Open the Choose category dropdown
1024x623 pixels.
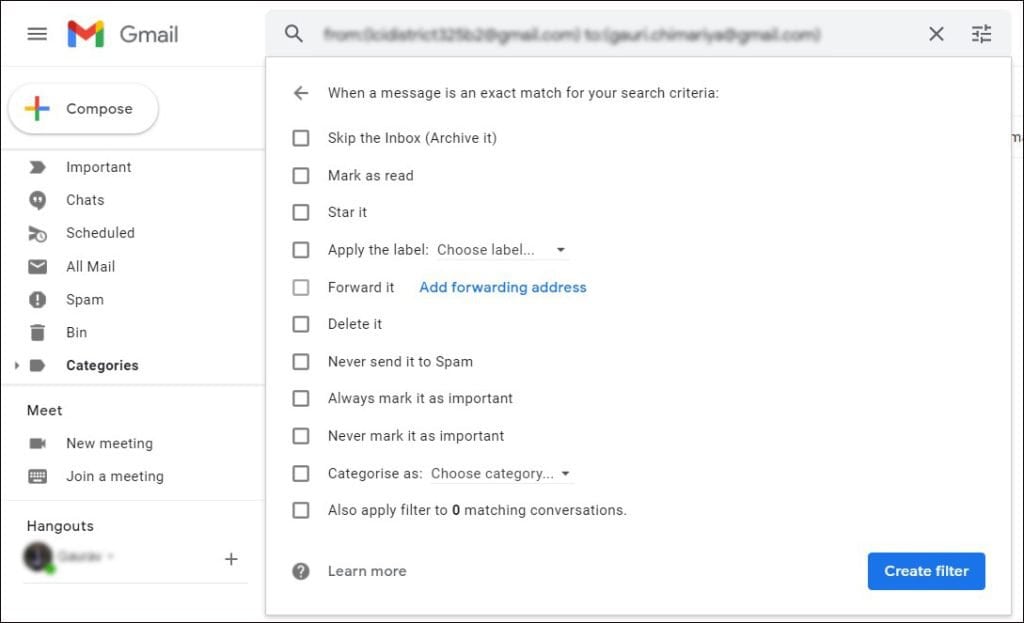click(501, 473)
